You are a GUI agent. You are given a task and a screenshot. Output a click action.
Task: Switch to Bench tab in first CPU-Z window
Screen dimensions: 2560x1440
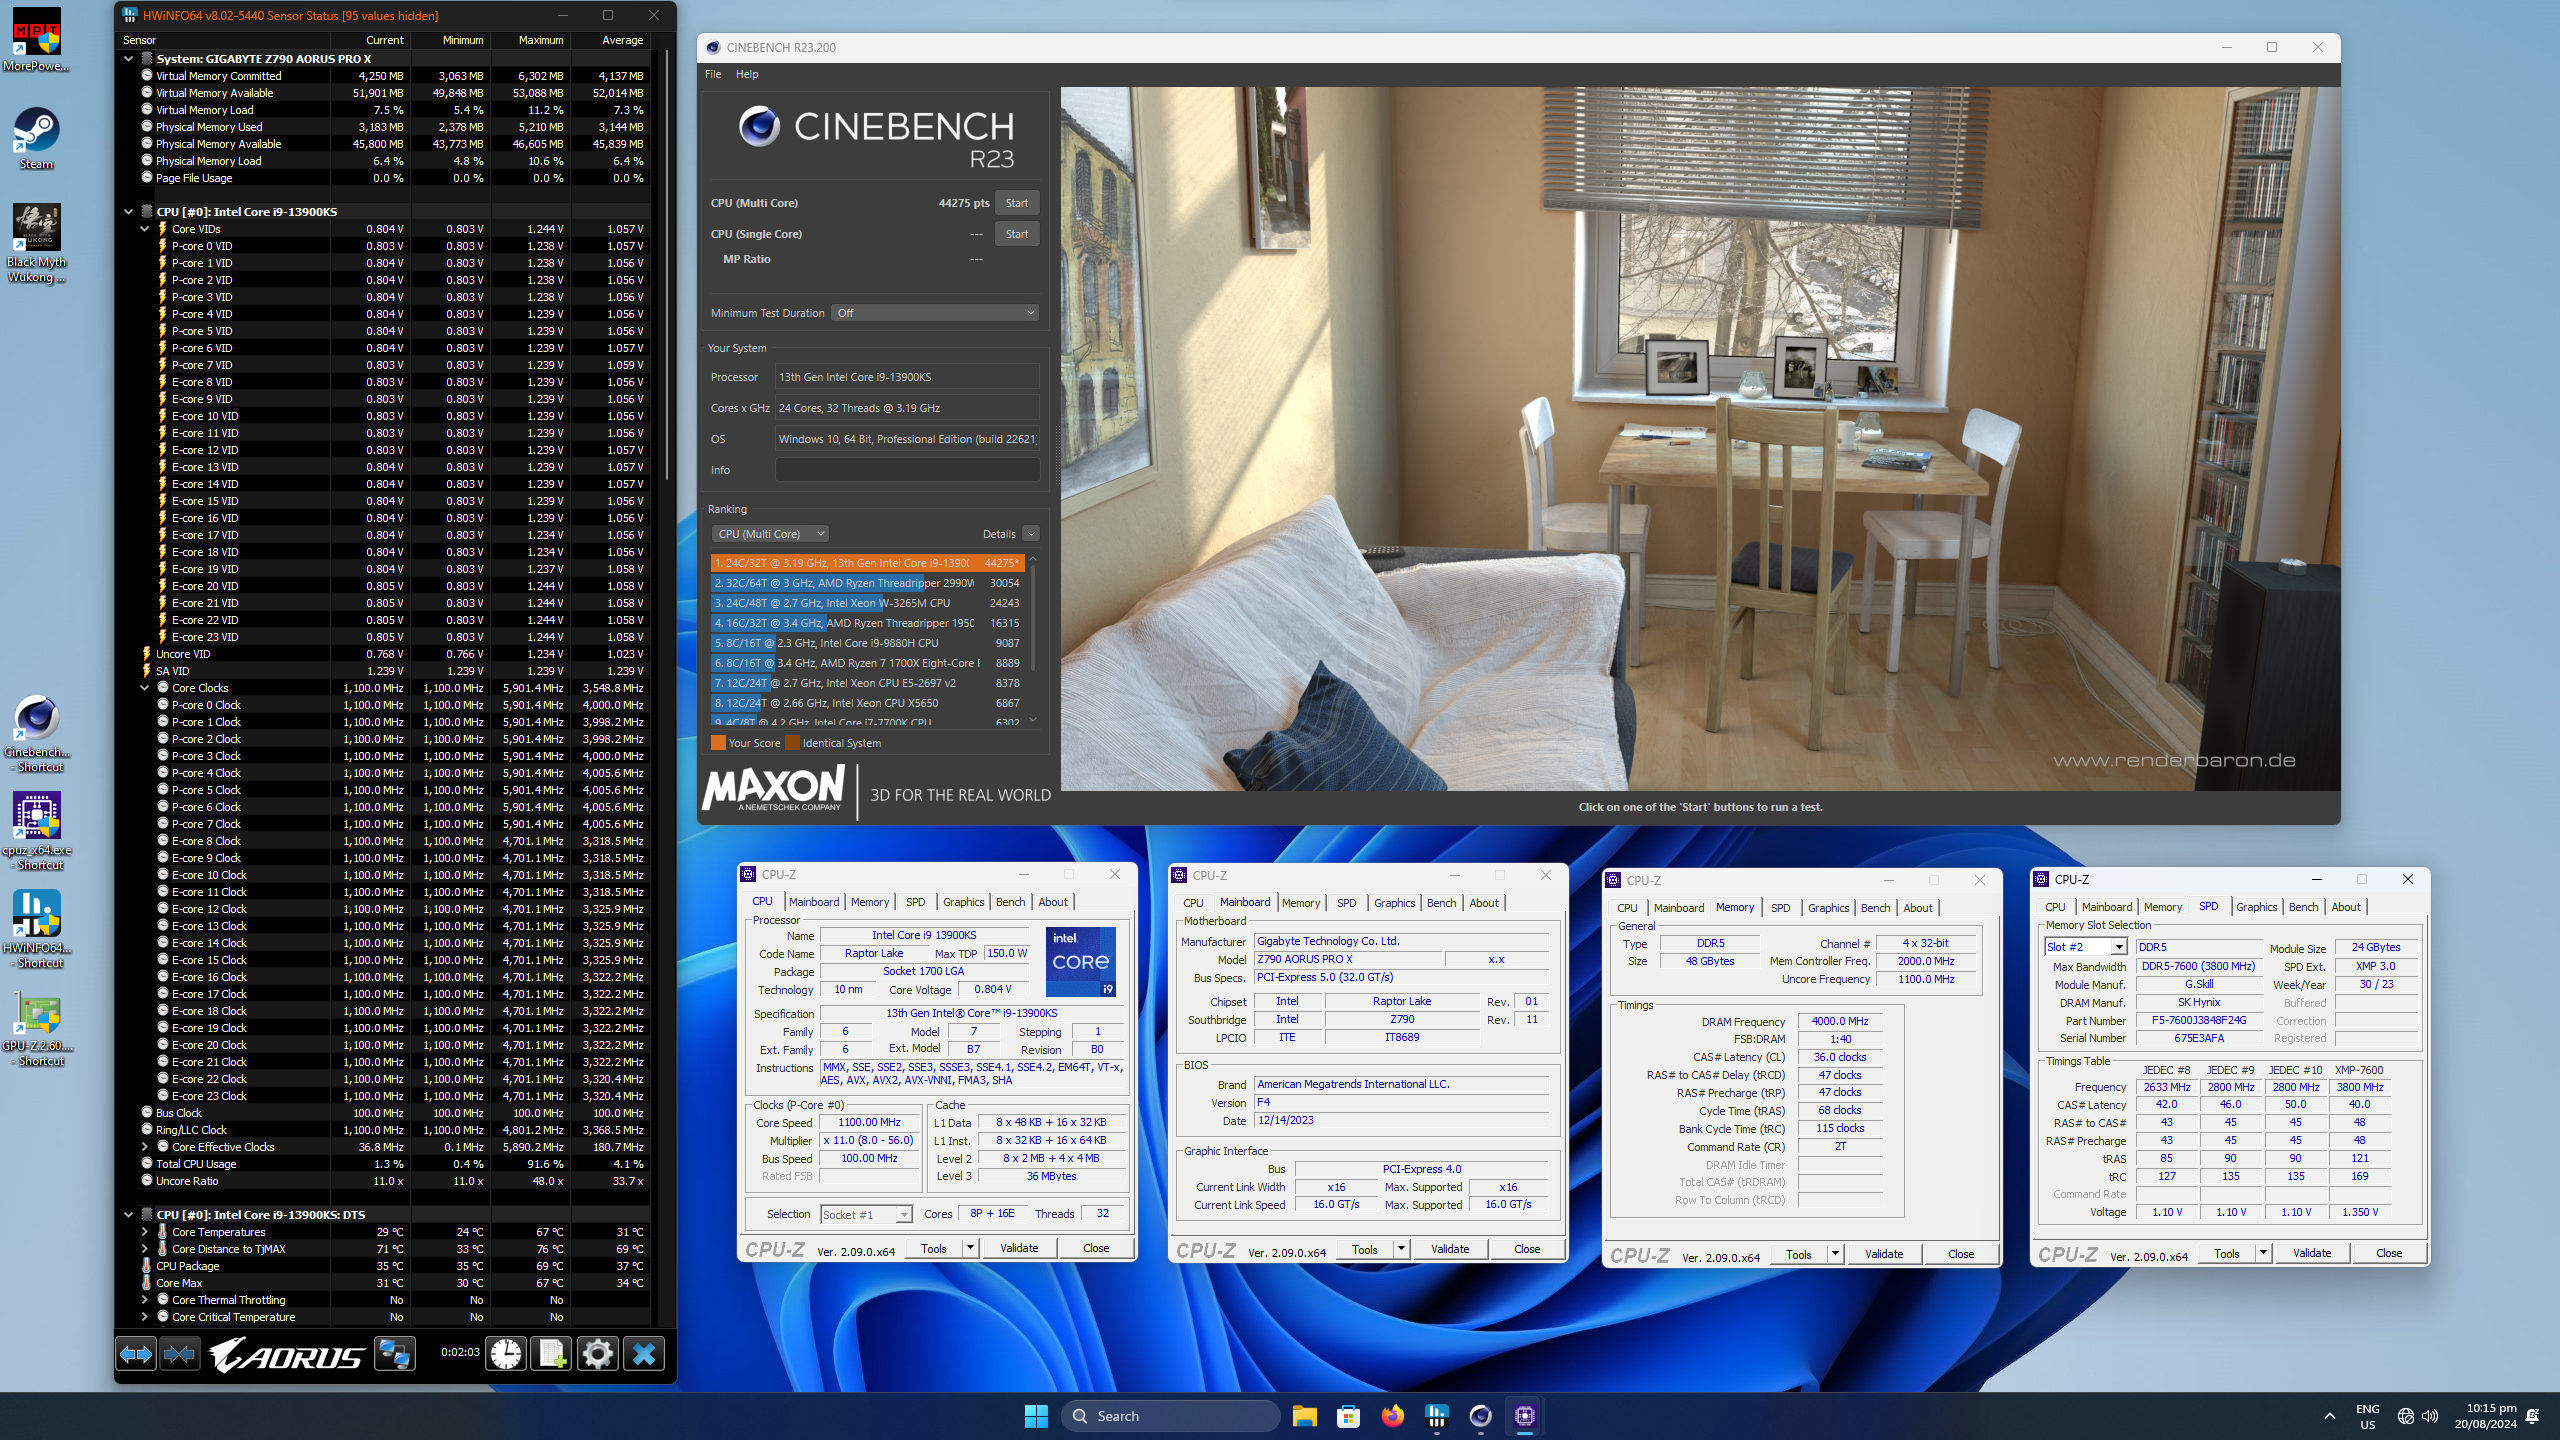[1010, 902]
